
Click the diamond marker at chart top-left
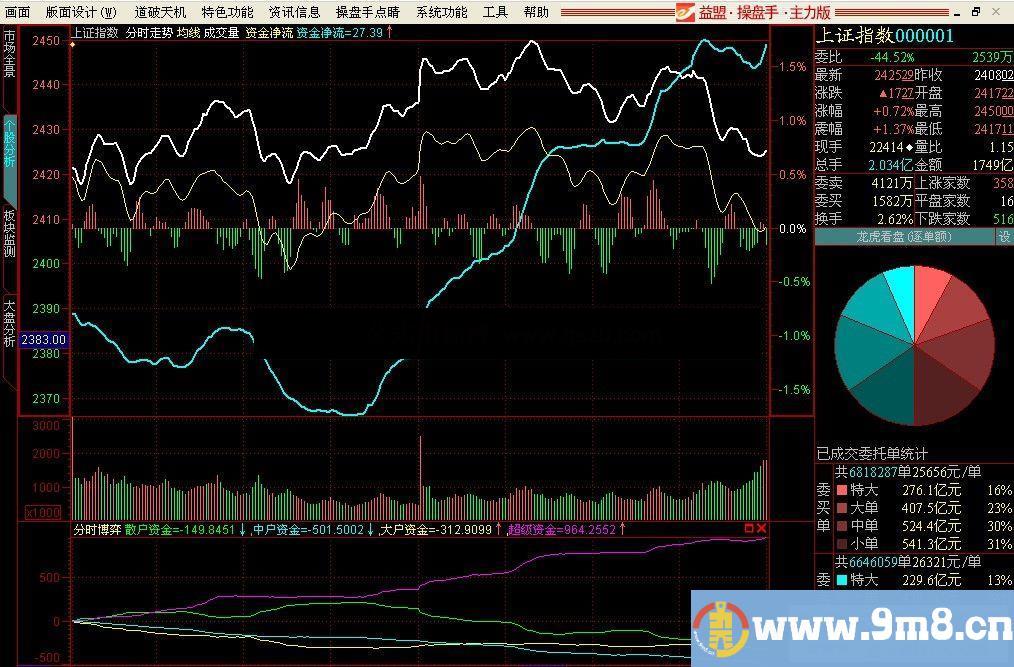[73, 45]
